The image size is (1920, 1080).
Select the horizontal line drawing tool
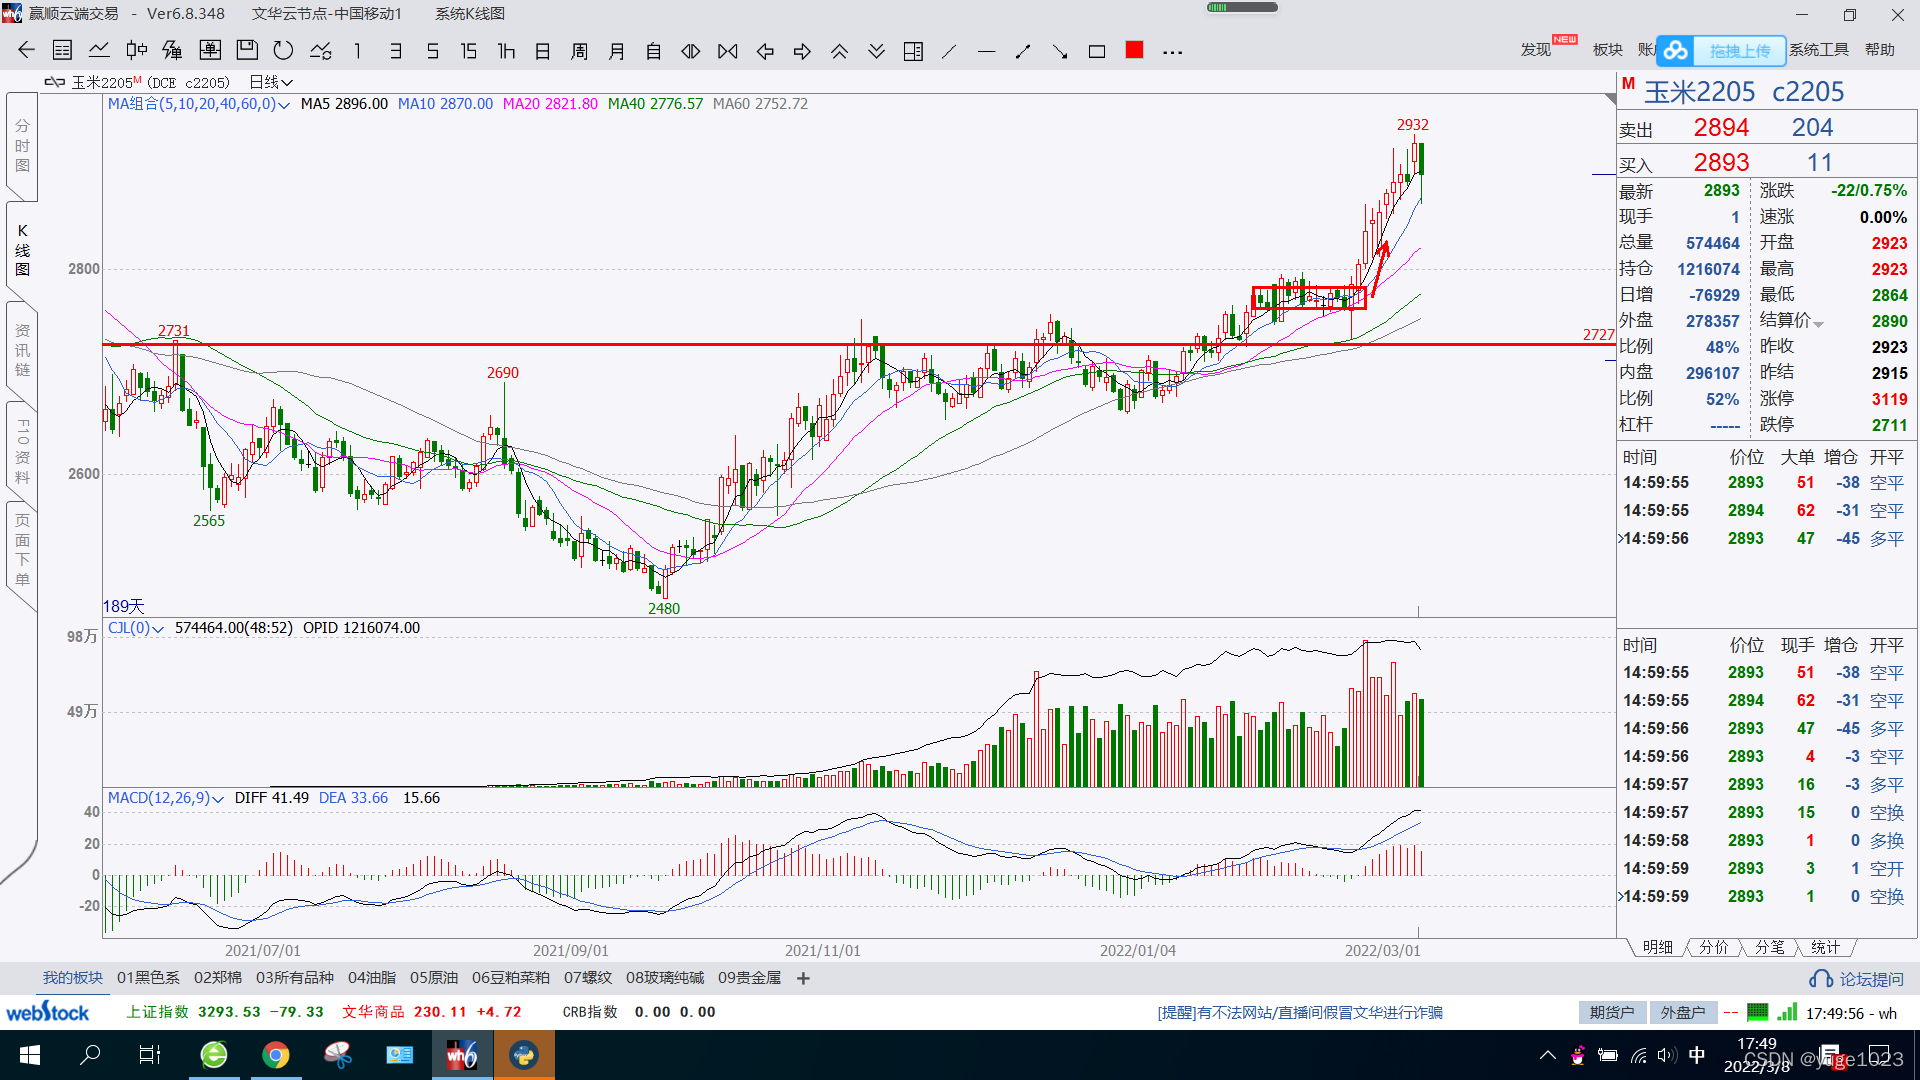986,51
